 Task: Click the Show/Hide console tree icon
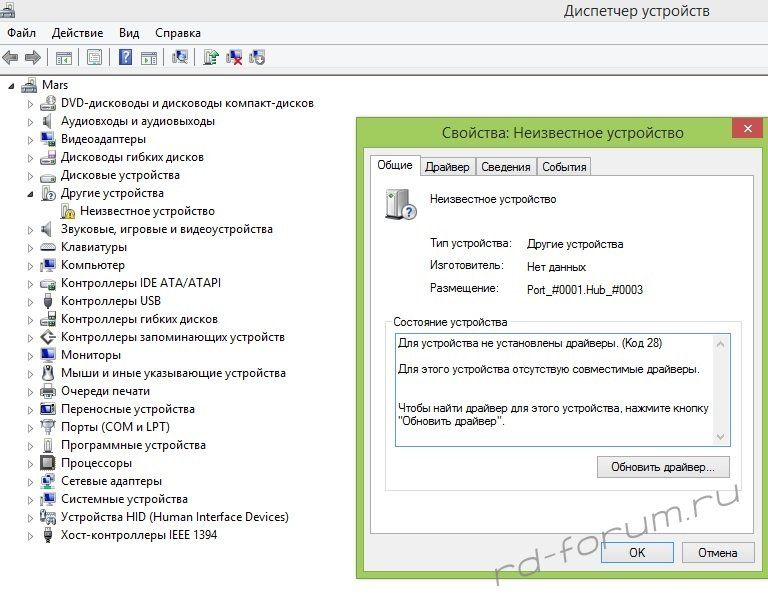point(63,57)
